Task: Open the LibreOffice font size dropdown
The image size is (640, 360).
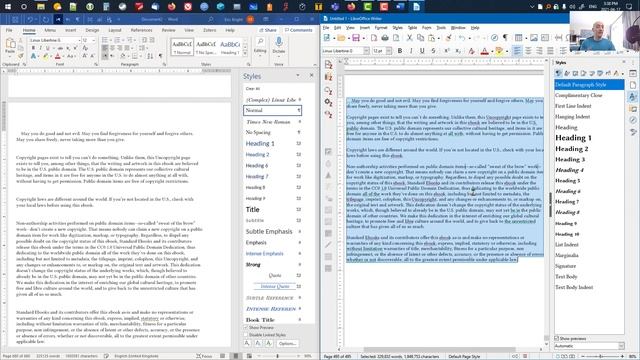Action: coord(389,51)
